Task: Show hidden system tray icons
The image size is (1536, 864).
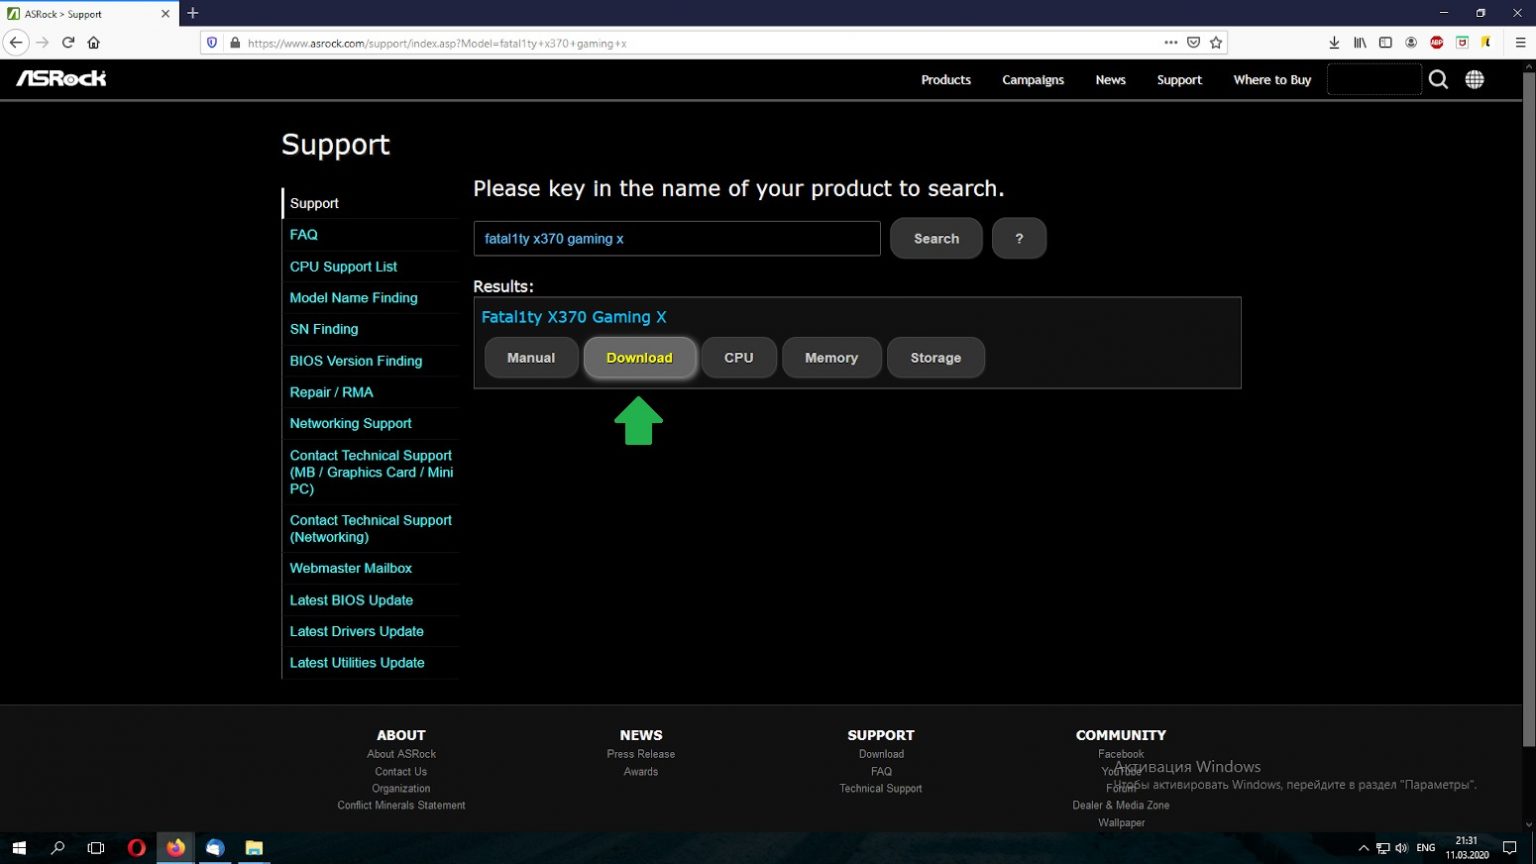Action: pyautogui.click(x=1363, y=848)
